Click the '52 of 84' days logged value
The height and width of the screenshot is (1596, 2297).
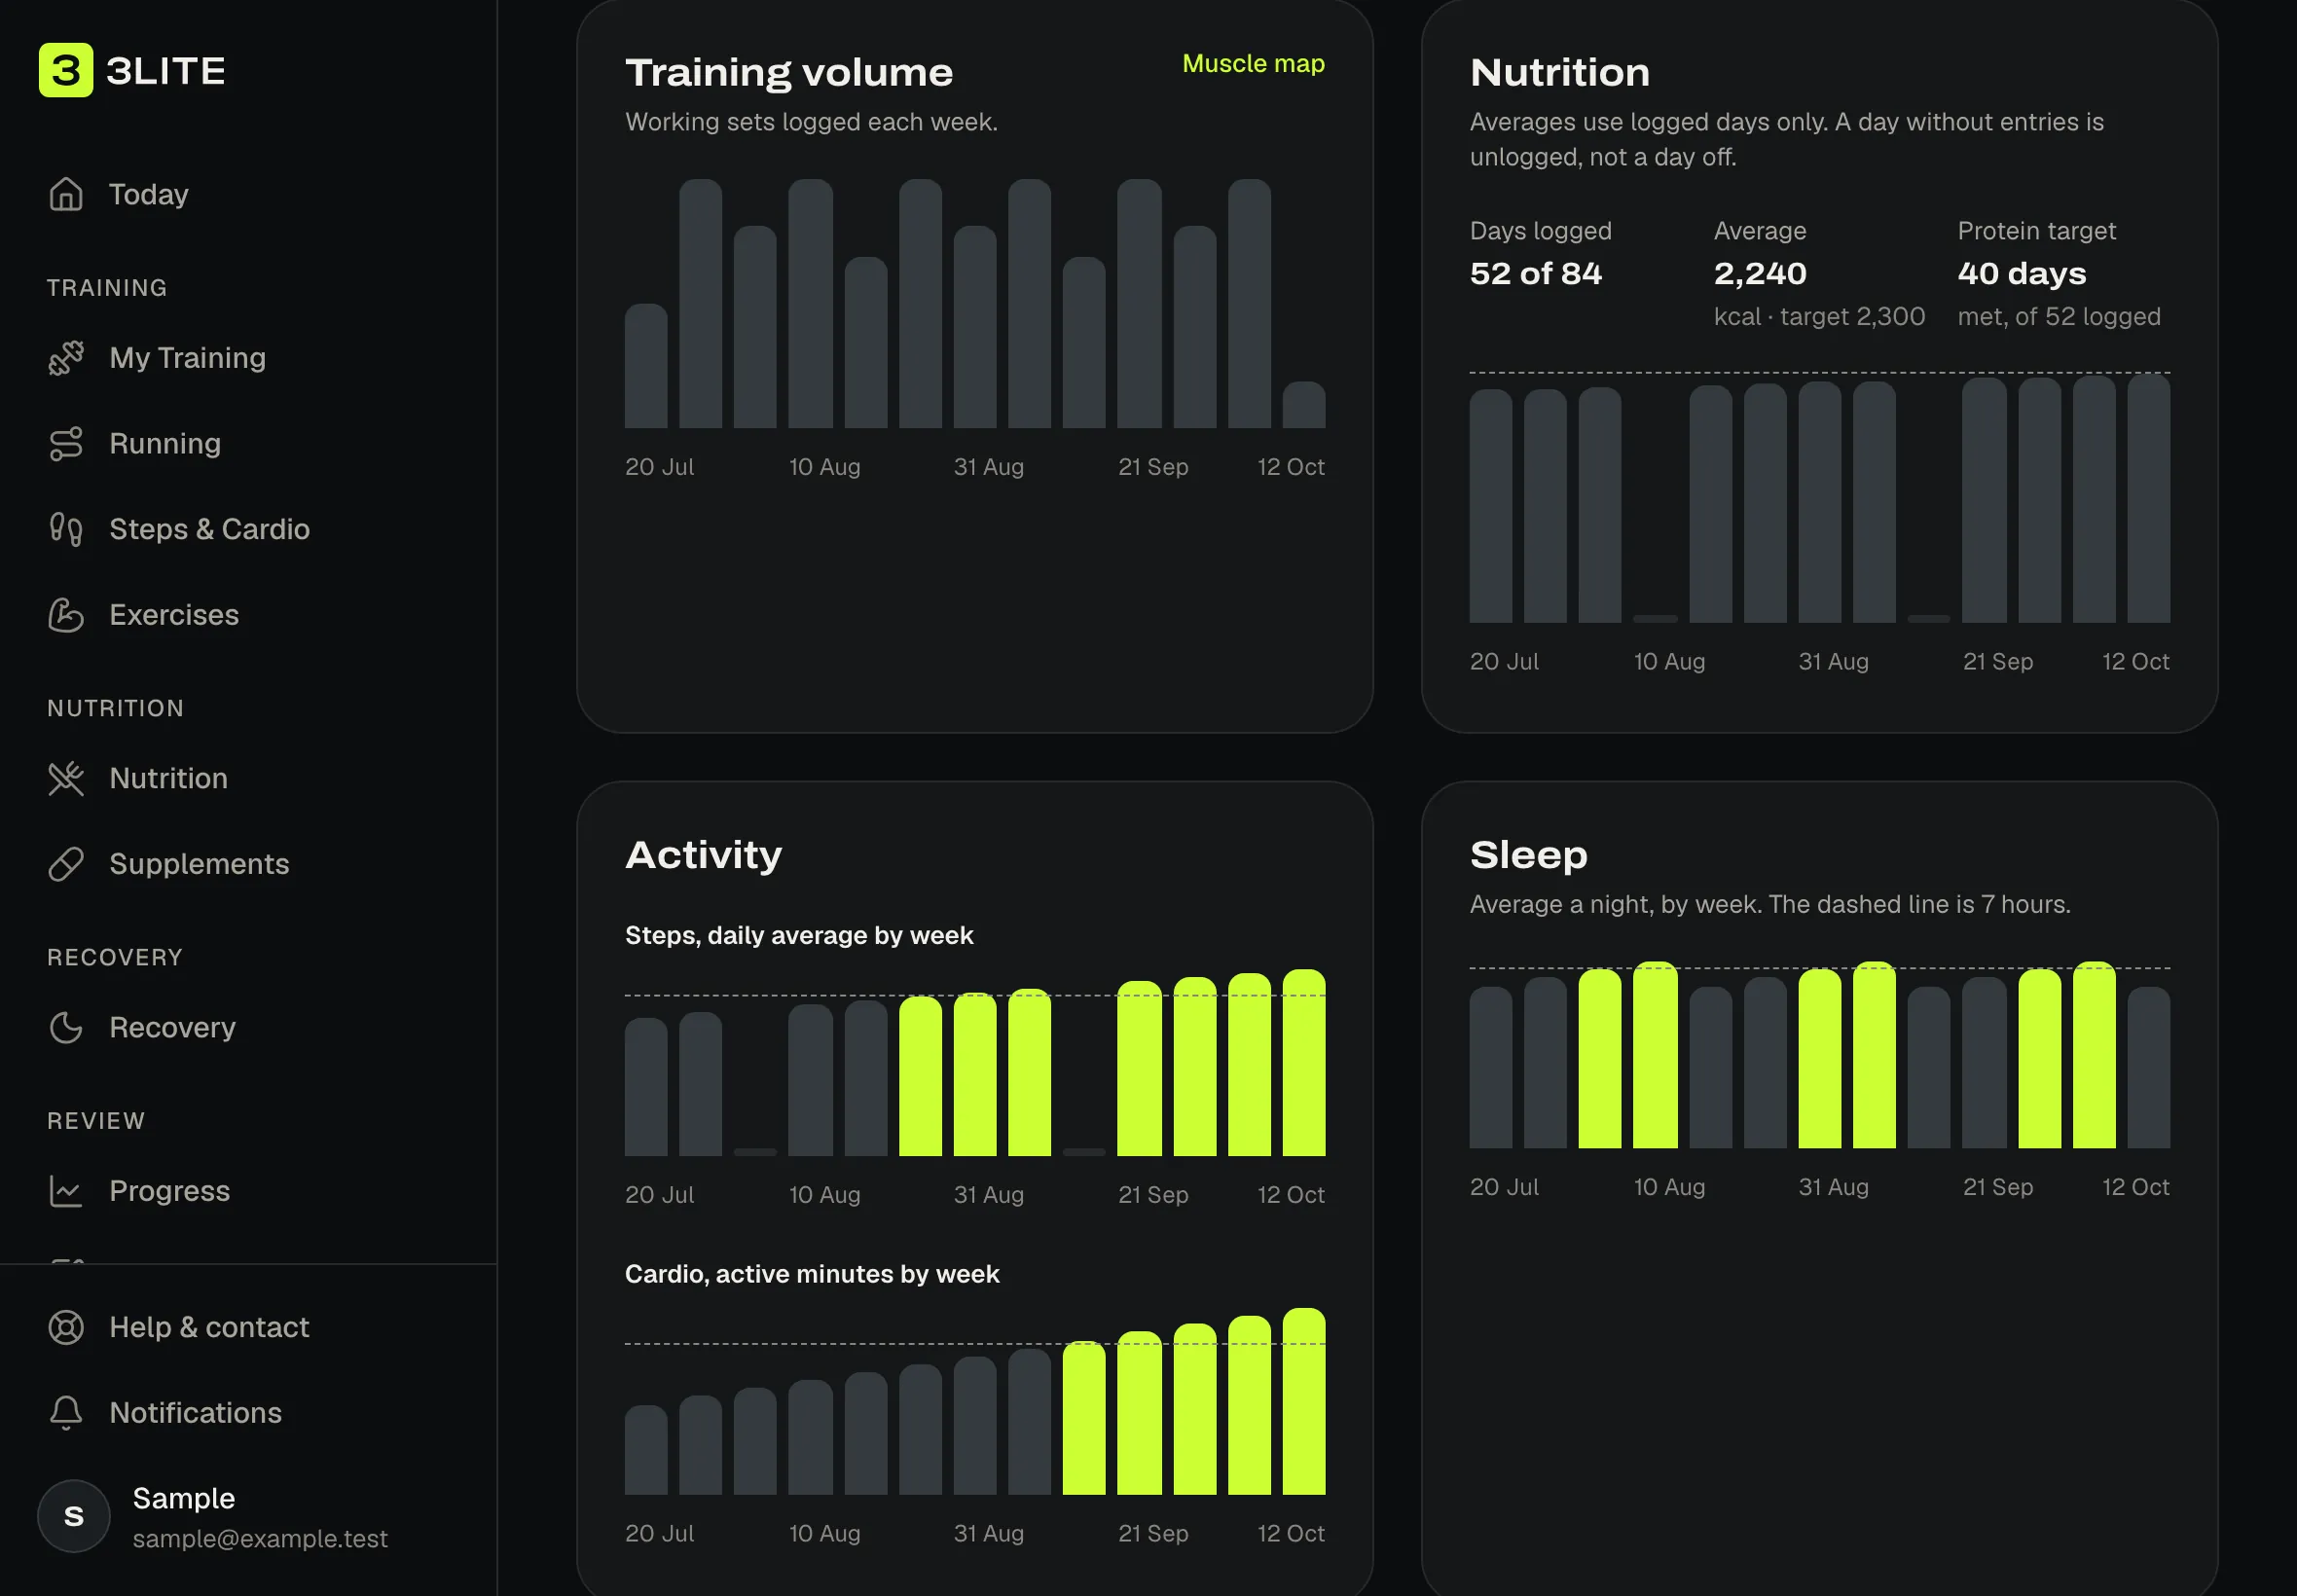(x=1536, y=274)
